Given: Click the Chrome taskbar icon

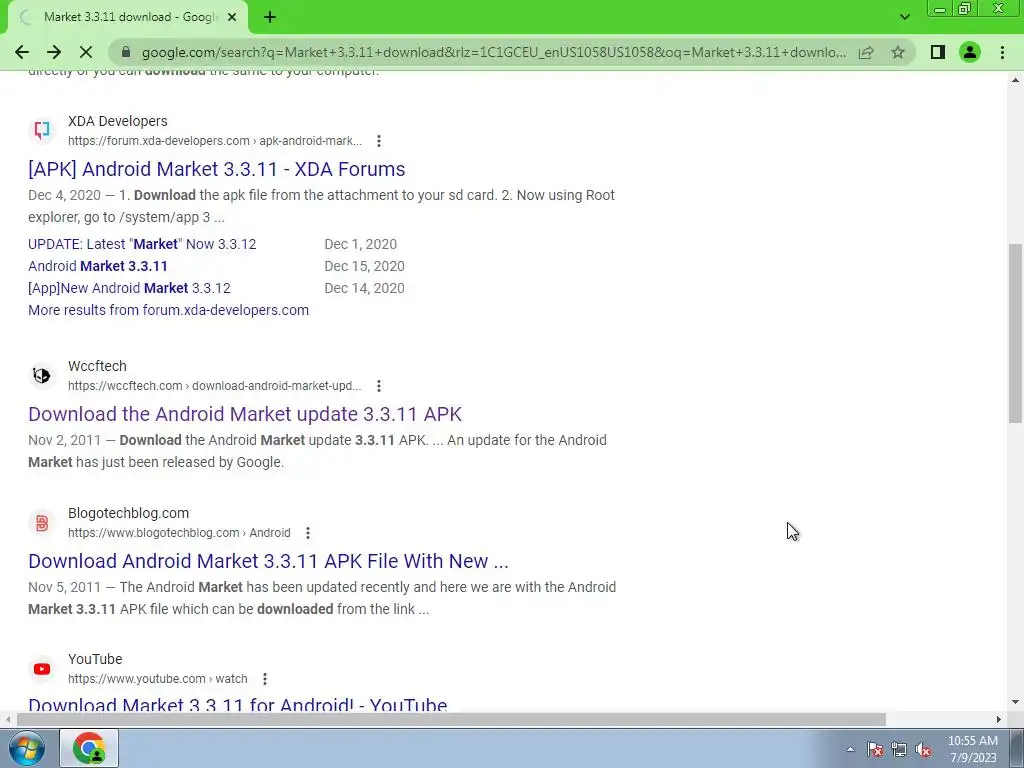Looking at the screenshot, I should (x=89, y=748).
